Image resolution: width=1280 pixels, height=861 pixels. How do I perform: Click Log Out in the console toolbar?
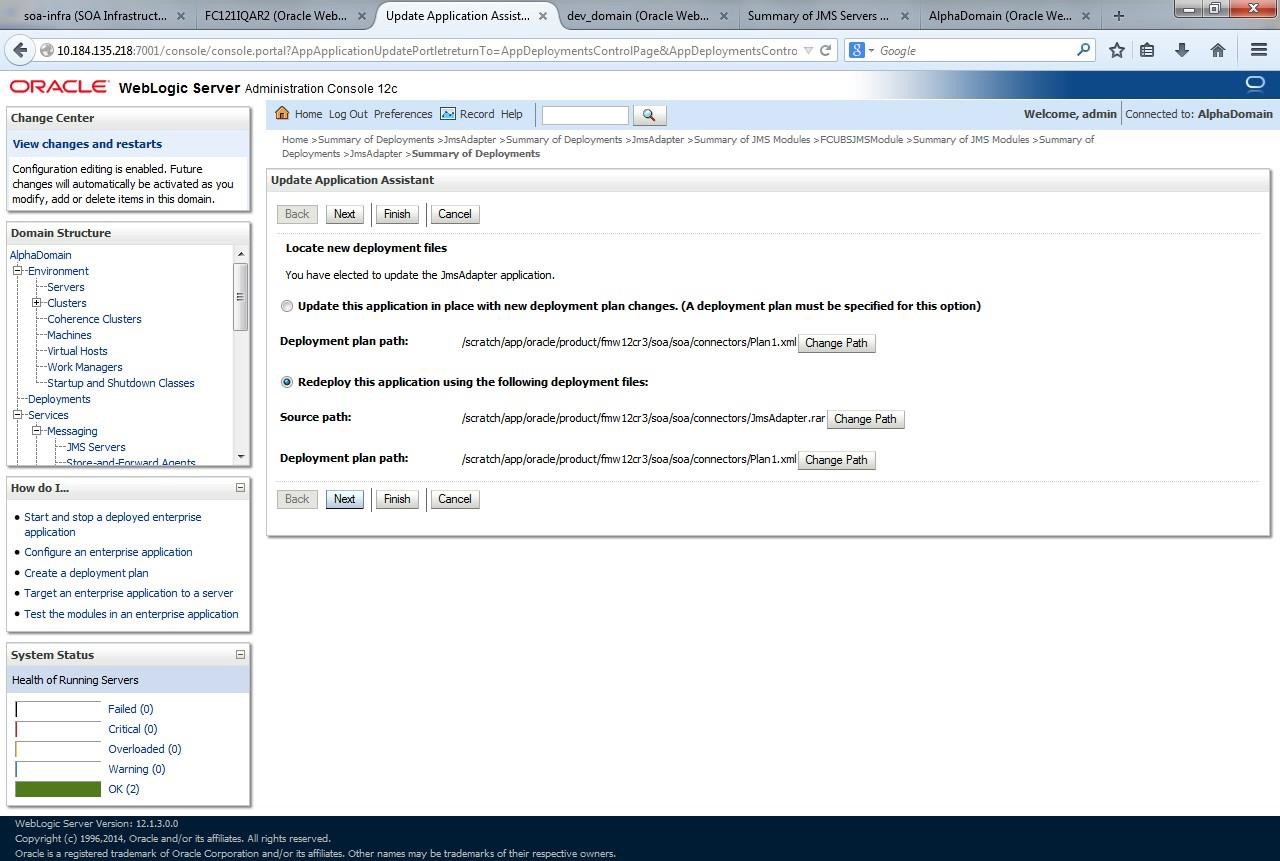pos(348,114)
